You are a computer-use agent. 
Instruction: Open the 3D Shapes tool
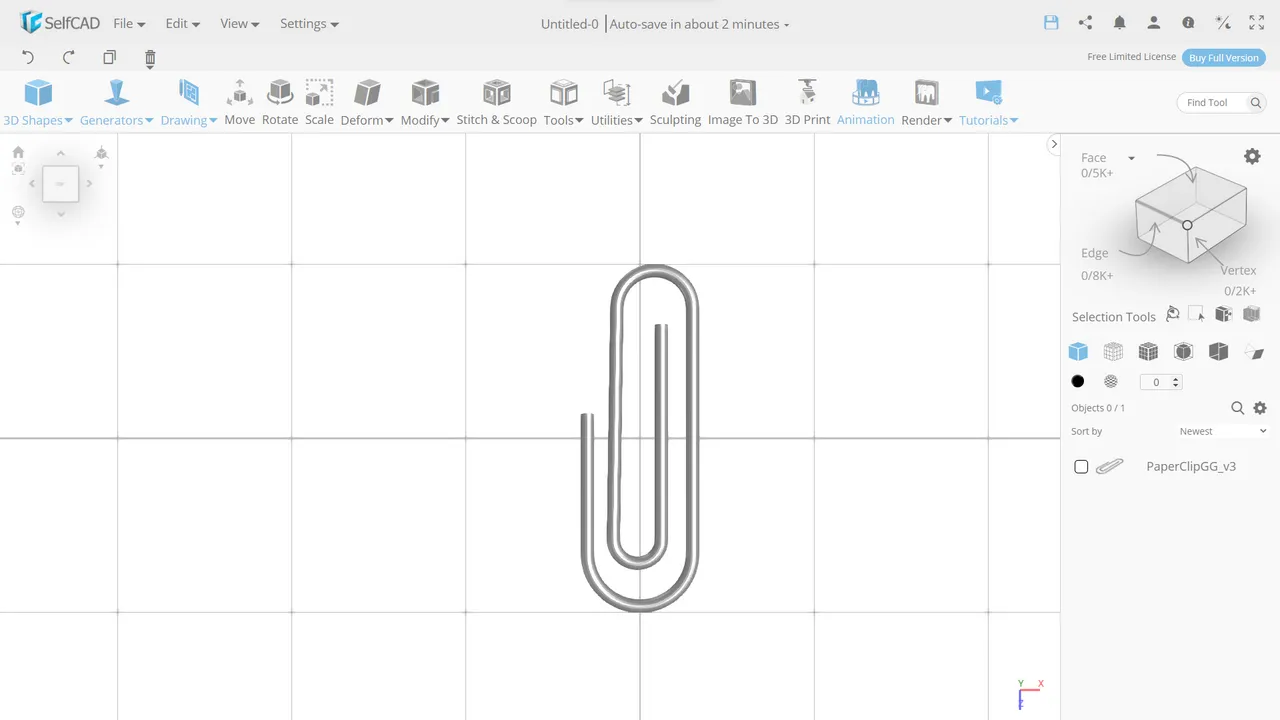tap(38, 103)
